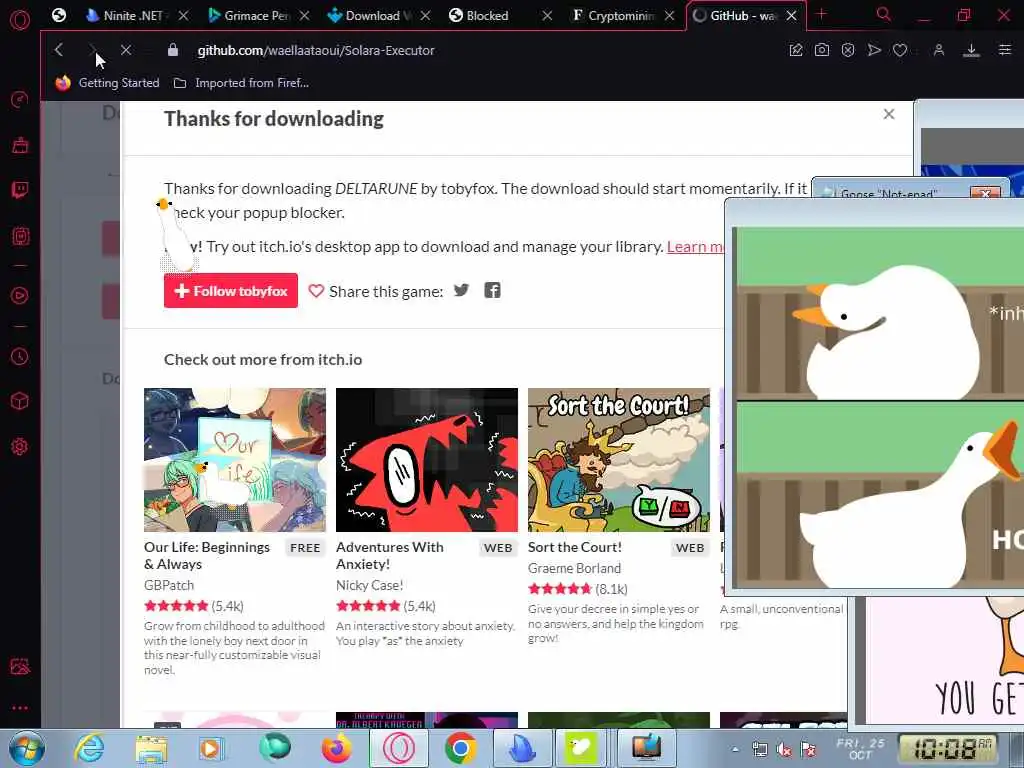1024x768 pixels.
Task: Click author name Nicky Case!
Action: click(x=369, y=585)
